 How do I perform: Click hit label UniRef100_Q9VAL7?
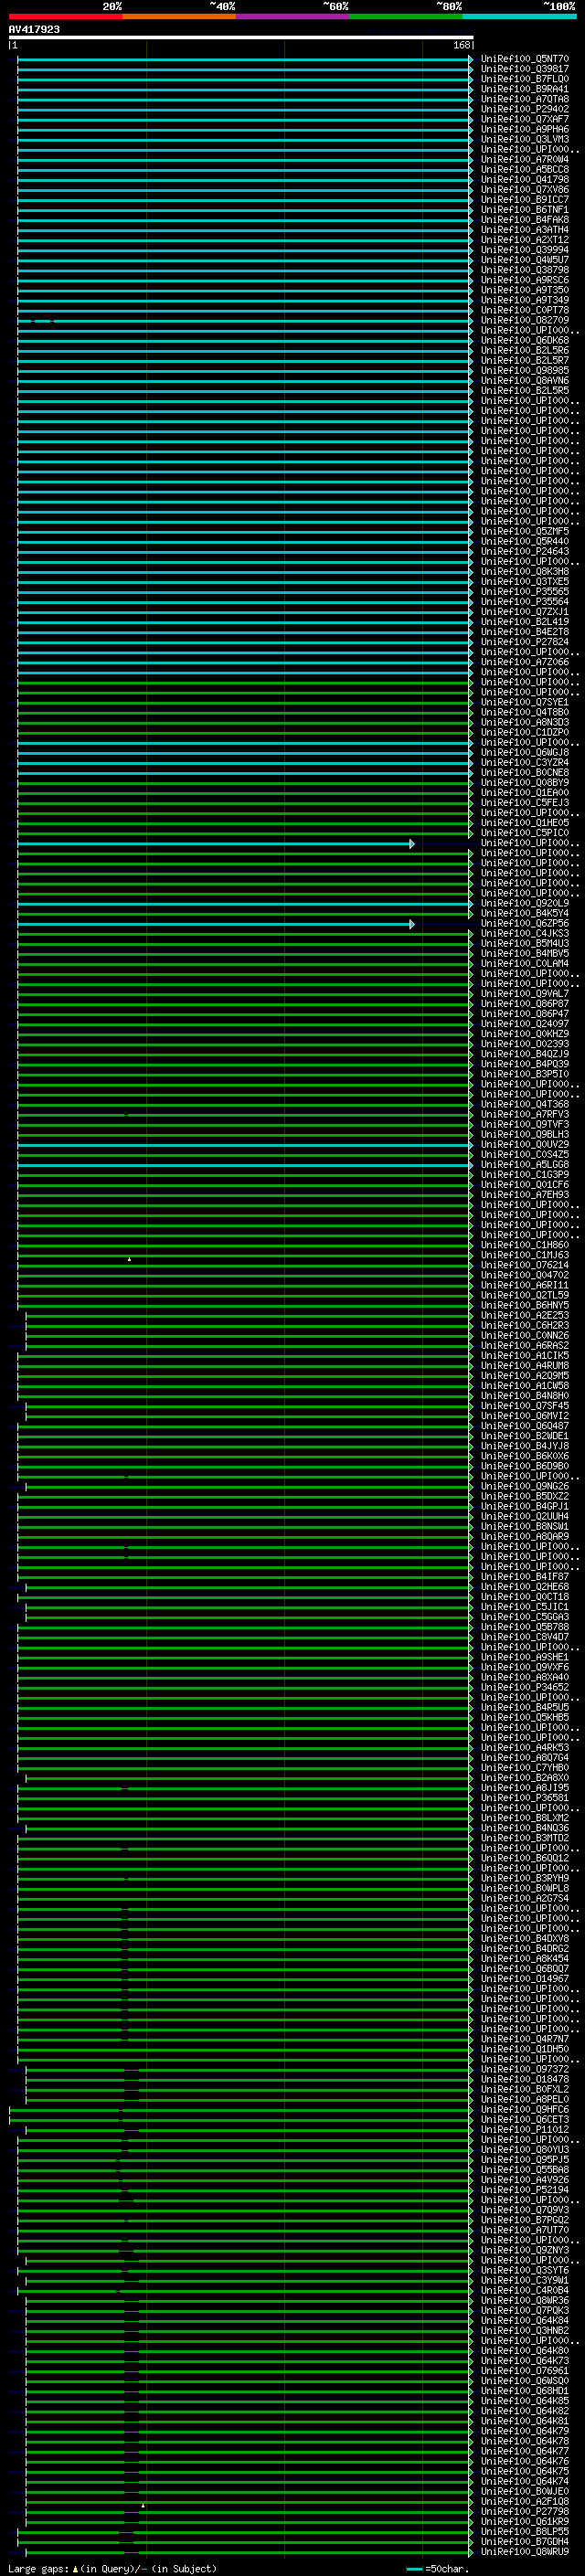coord(525,993)
